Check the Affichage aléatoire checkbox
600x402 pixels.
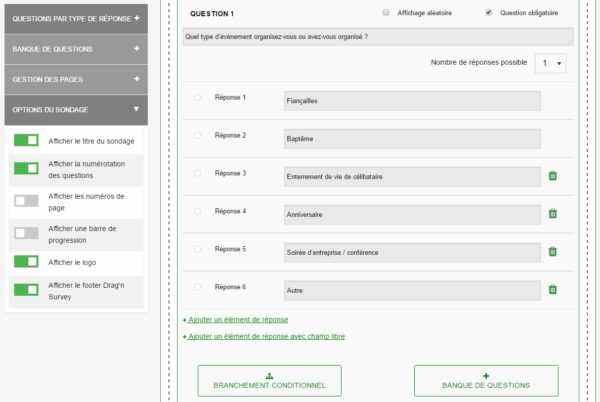tap(386, 13)
